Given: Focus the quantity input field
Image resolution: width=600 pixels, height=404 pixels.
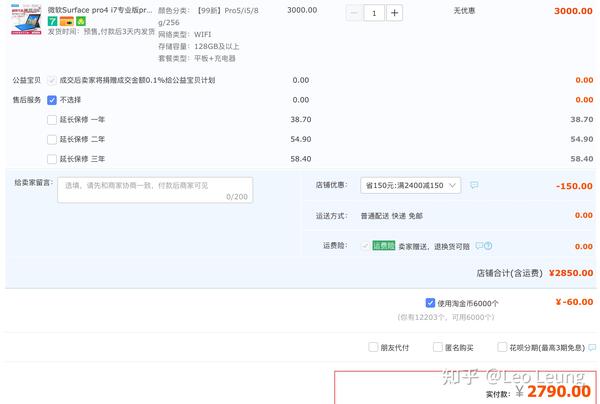Looking at the screenshot, I should [374, 13].
